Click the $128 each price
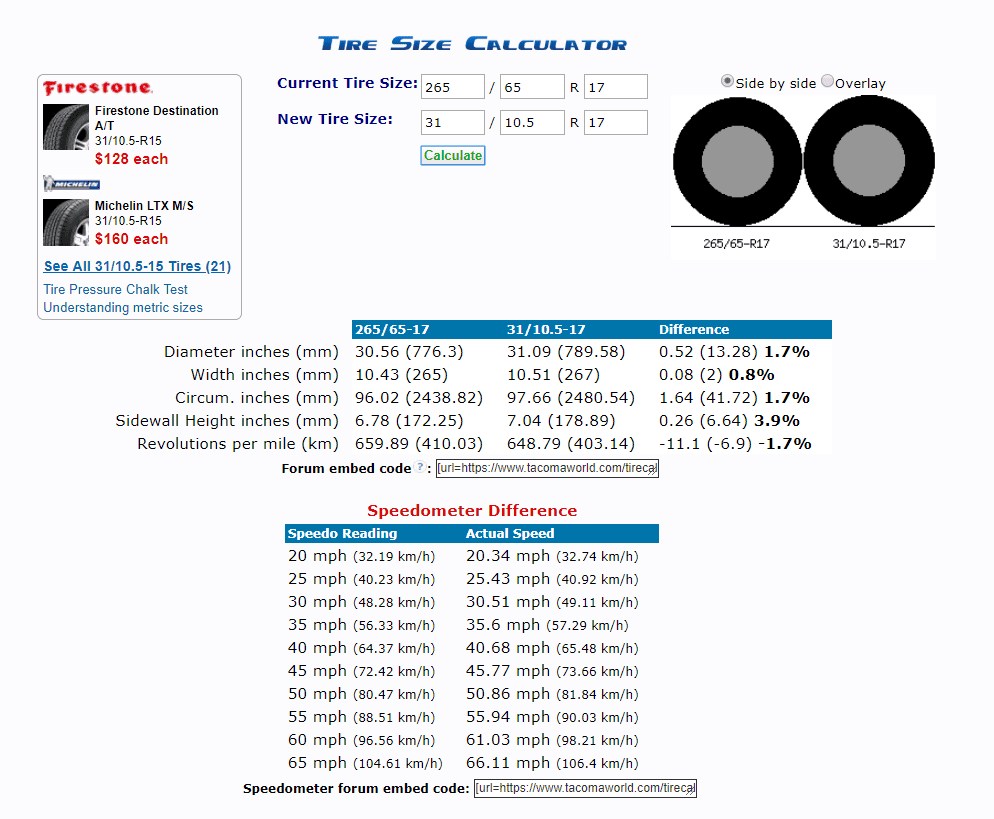This screenshot has height=819, width=994. pyautogui.click(x=132, y=159)
